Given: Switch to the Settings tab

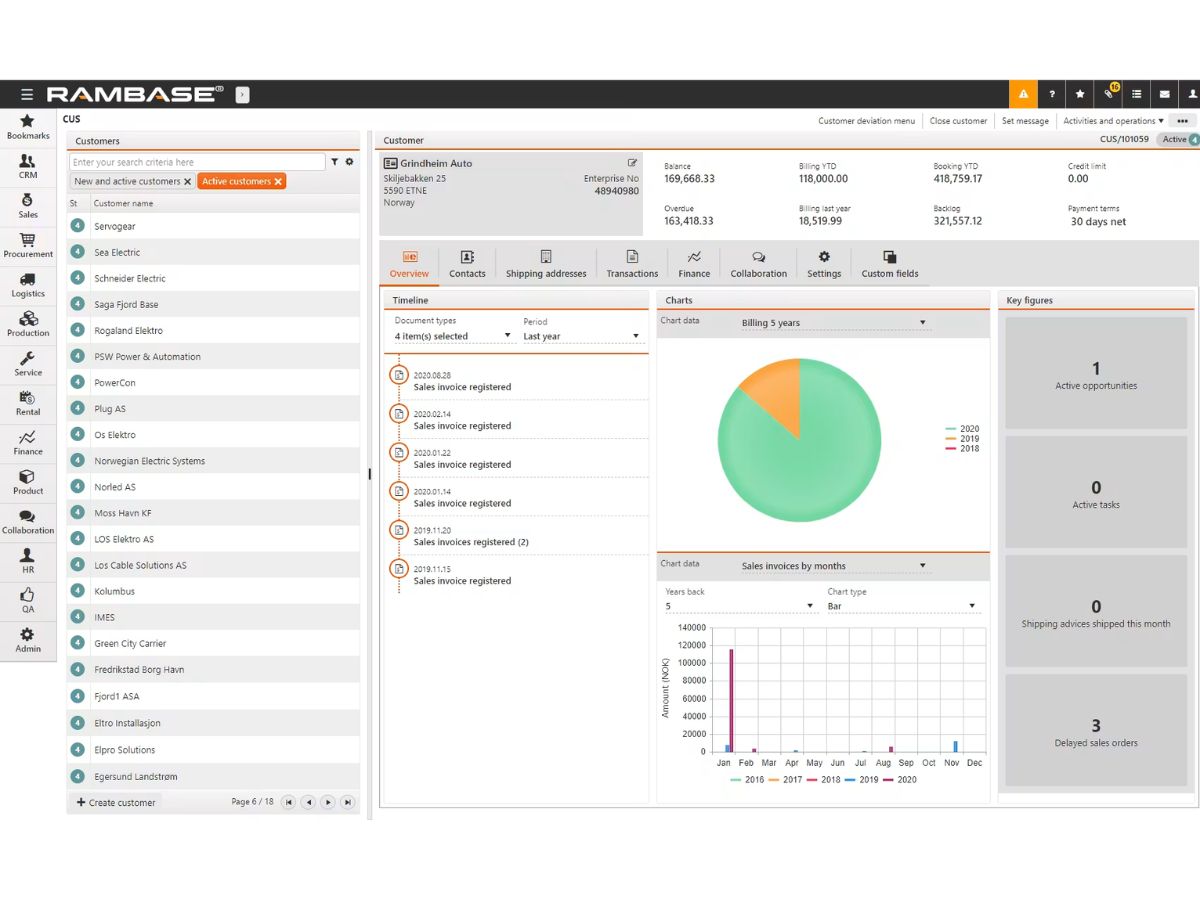Looking at the screenshot, I should click(x=824, y=265).
